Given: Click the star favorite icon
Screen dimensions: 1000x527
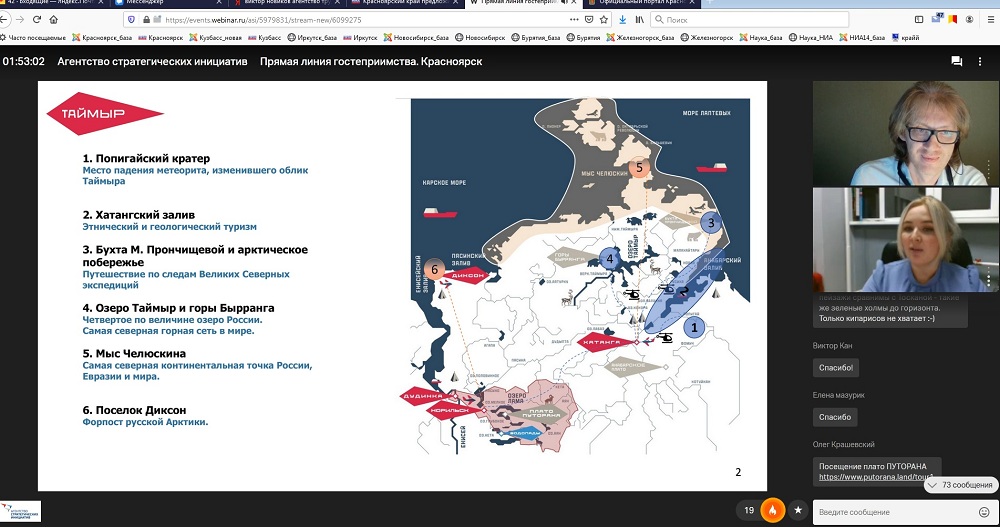Looking at the screenshot, I should tap(797, 510).
